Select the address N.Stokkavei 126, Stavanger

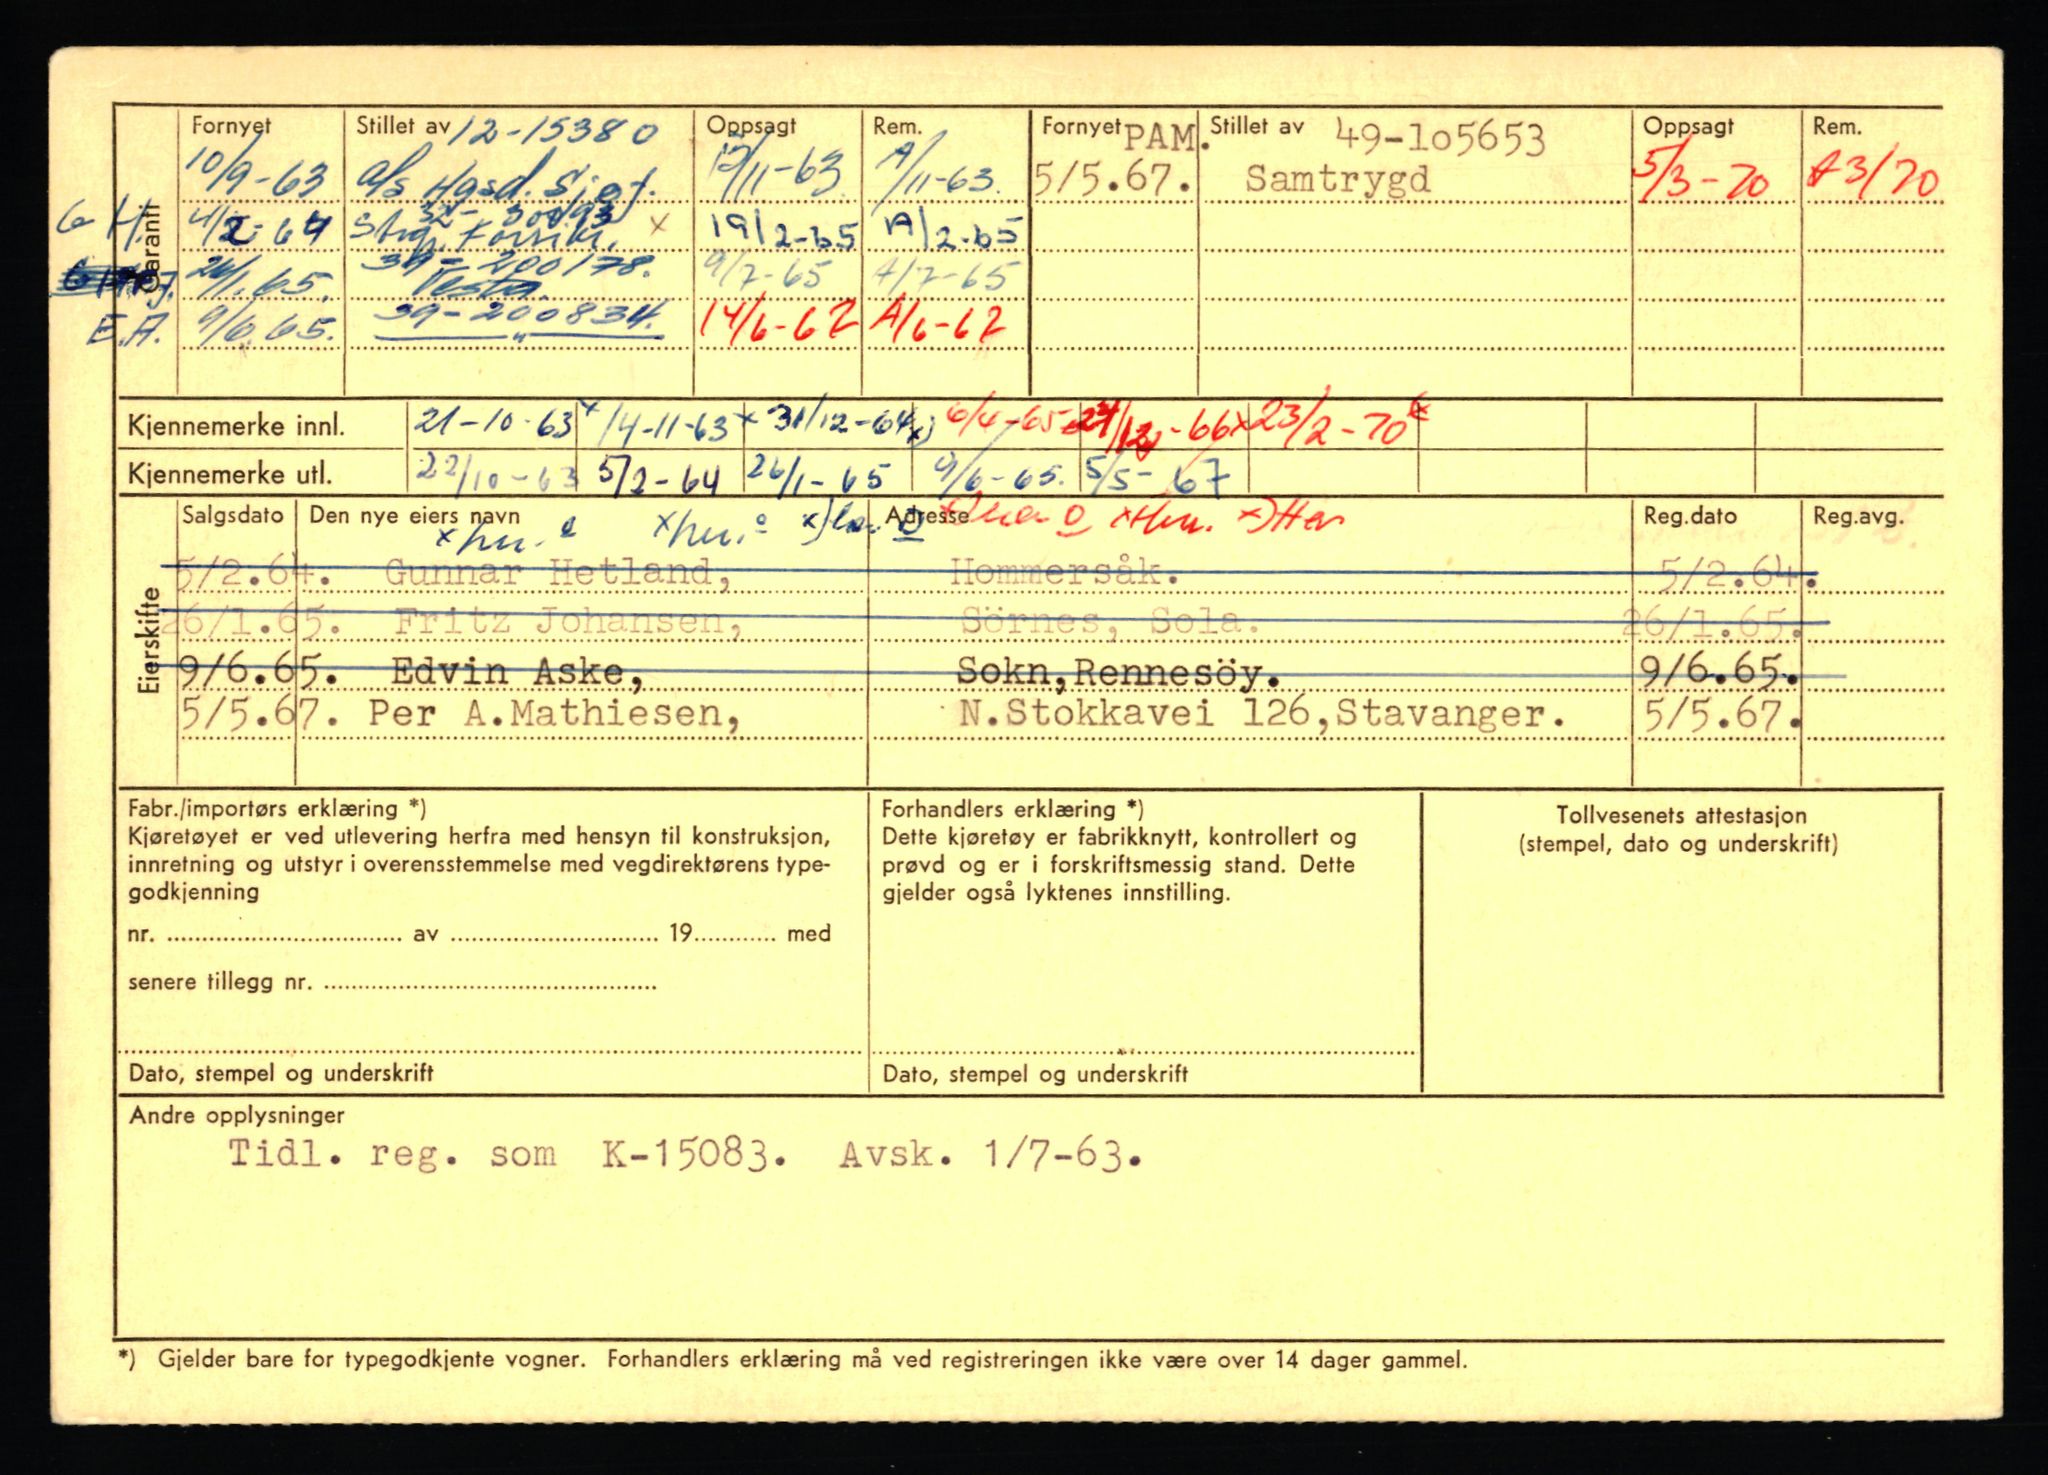click(x=1262, y=714)
